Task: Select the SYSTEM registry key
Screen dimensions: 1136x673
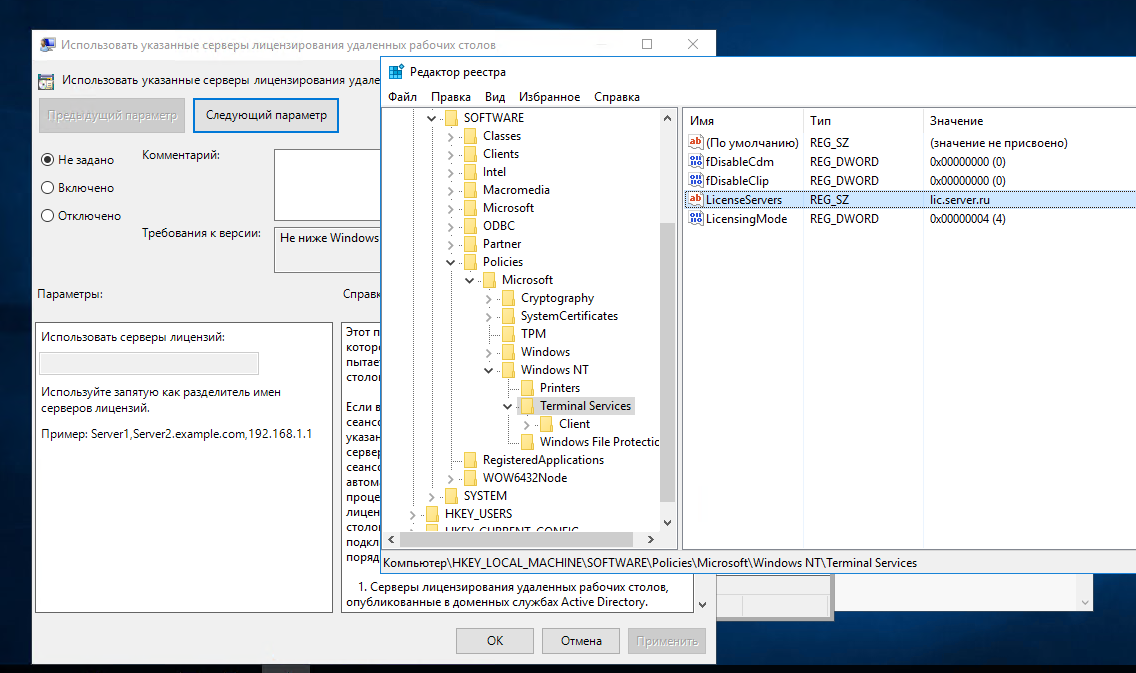Action: click(485, 496)
